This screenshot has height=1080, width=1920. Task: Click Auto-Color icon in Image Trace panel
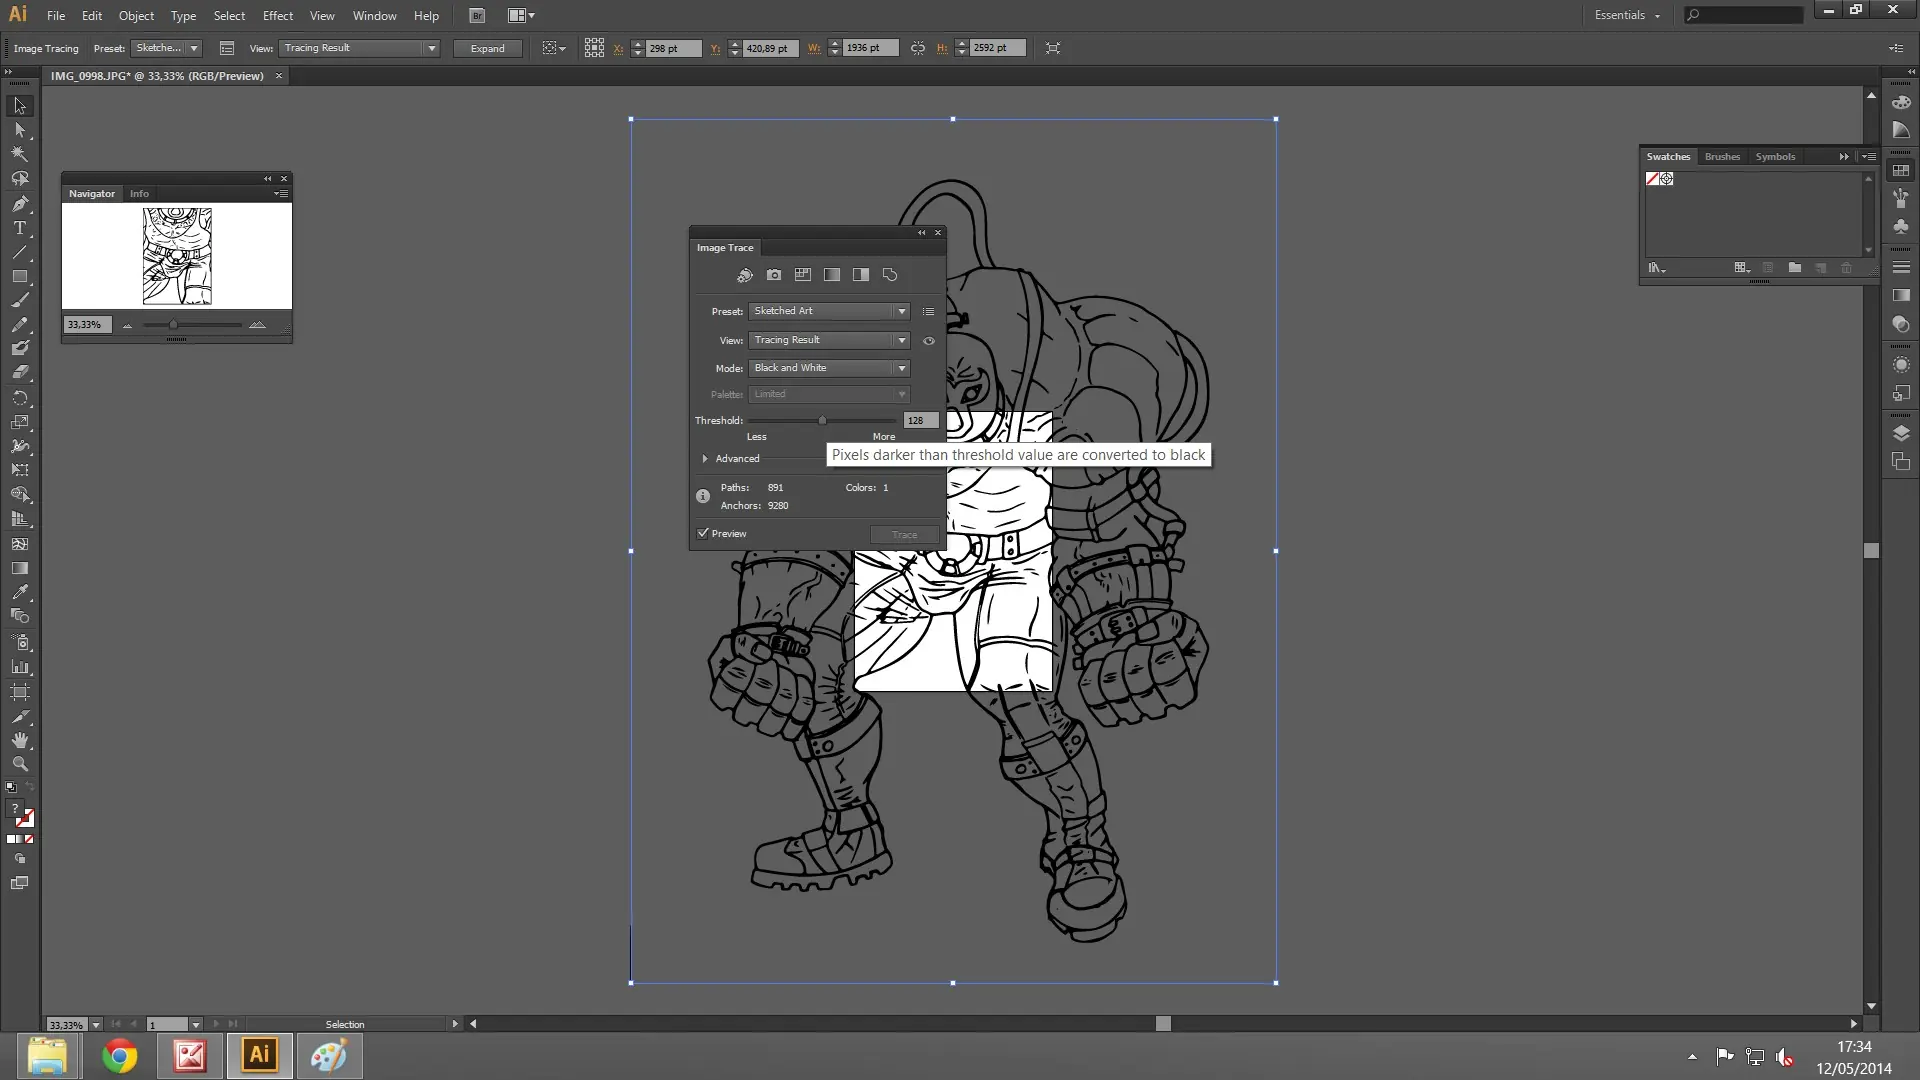click(x=745, y=275)
